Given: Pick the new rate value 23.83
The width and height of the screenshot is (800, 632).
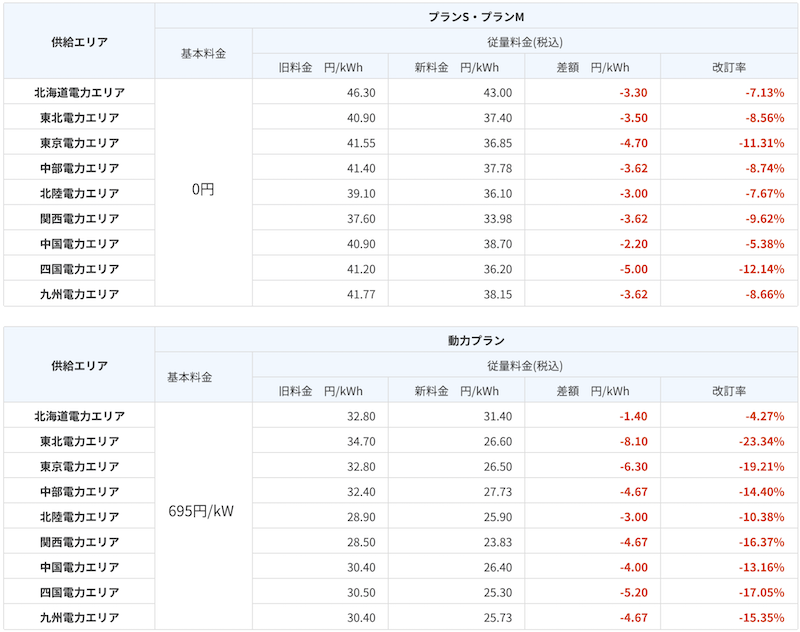Looking at the screenshot, I should coord(498,543).
